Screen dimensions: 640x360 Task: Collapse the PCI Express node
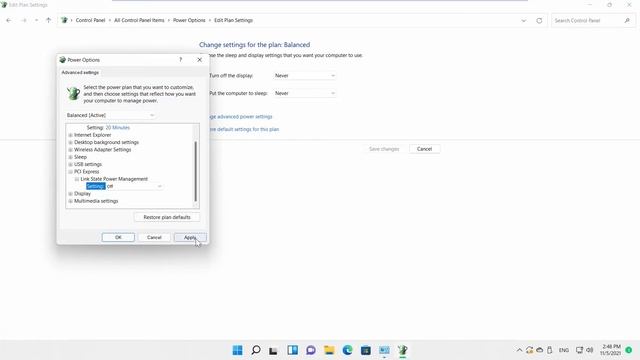coord(71,172)
